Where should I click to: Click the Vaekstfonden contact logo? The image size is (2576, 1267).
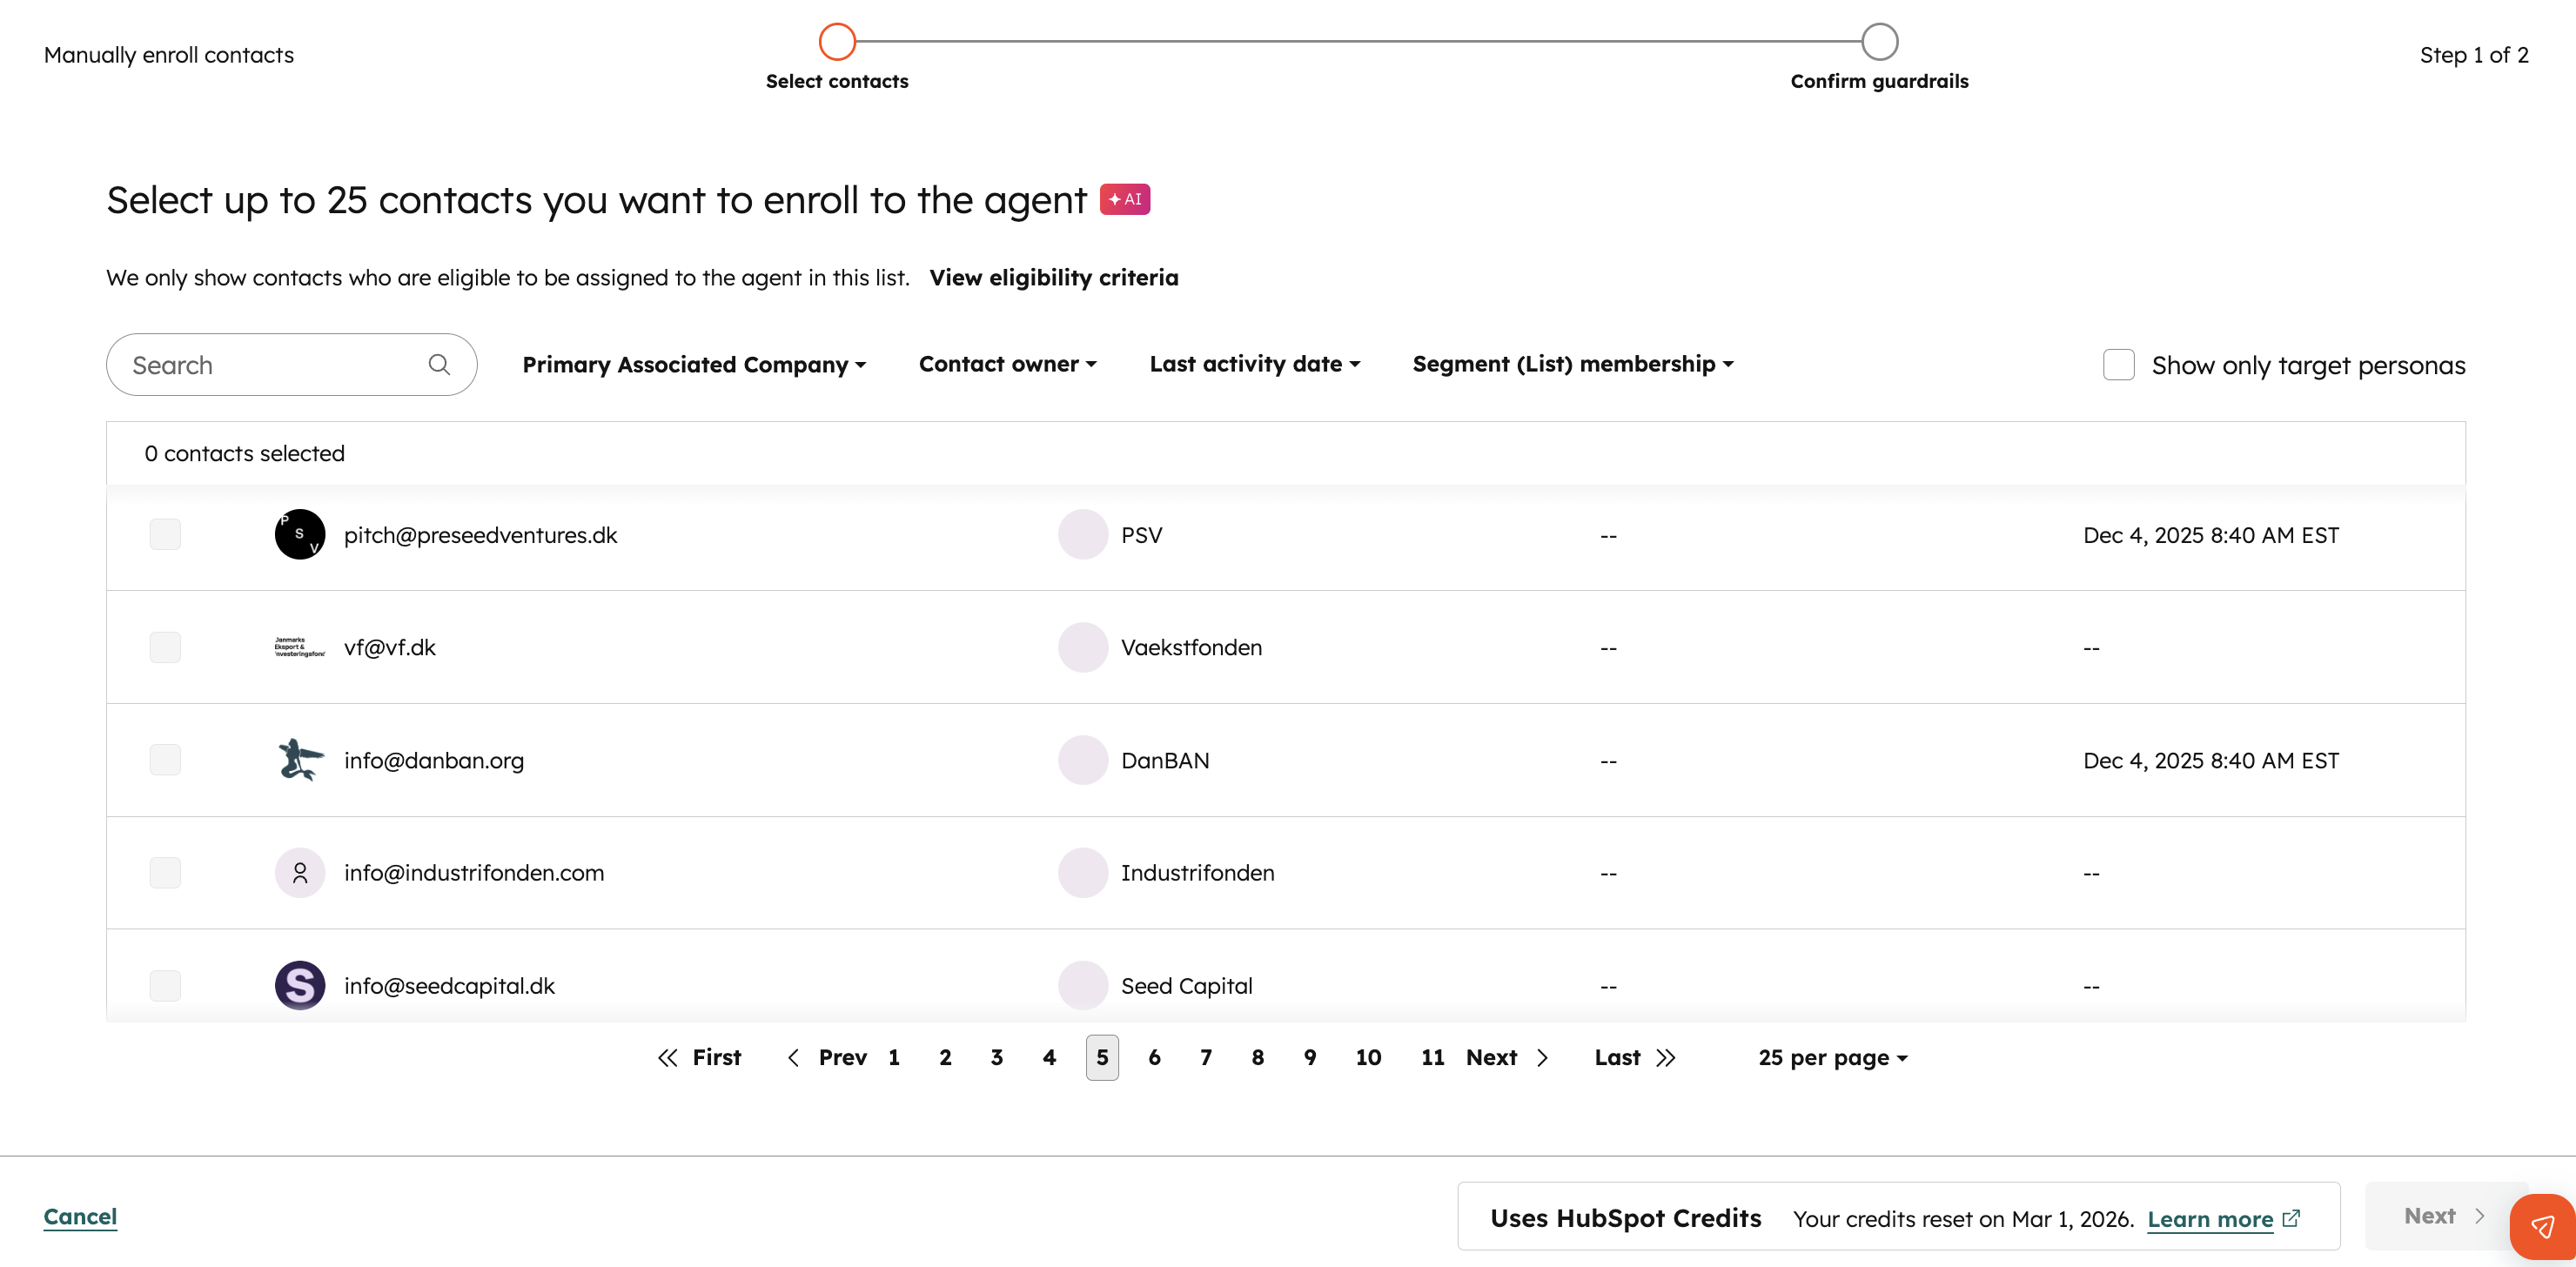[299, 647]
